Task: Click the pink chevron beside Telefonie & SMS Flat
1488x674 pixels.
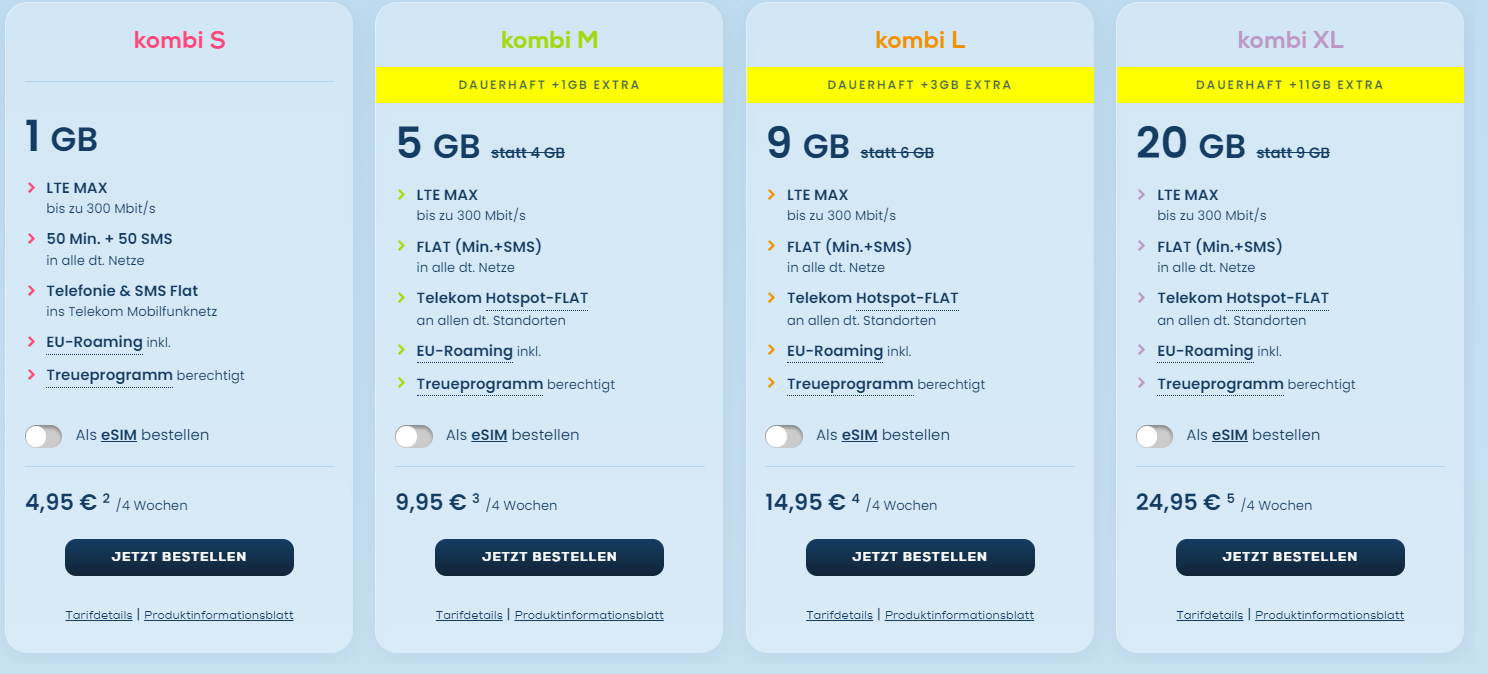Action: pos(31,291)
